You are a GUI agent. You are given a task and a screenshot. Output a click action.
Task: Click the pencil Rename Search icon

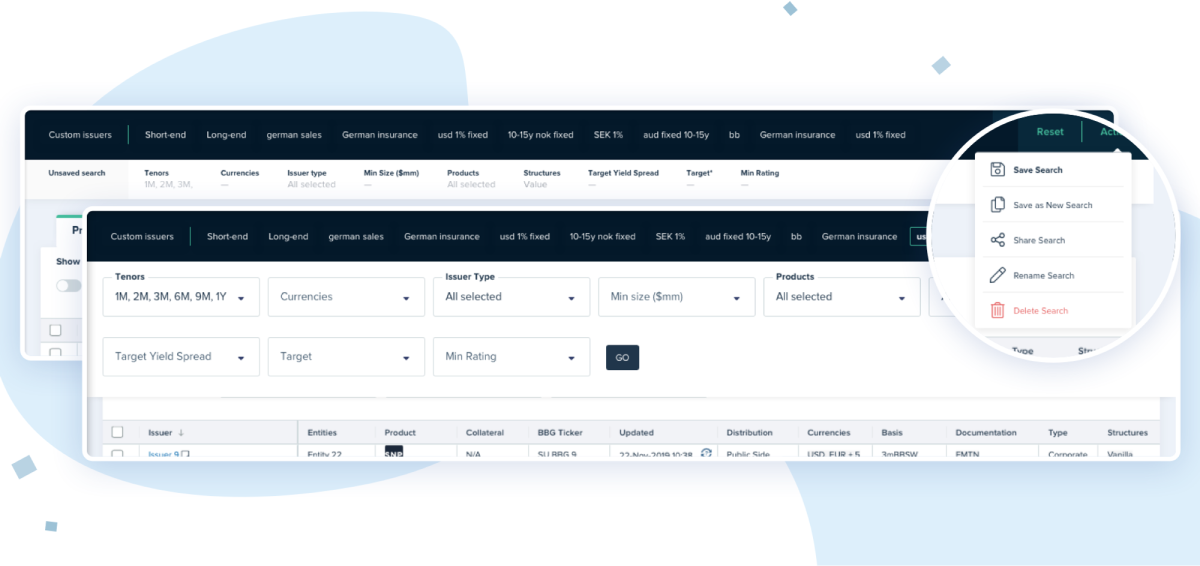997,275
